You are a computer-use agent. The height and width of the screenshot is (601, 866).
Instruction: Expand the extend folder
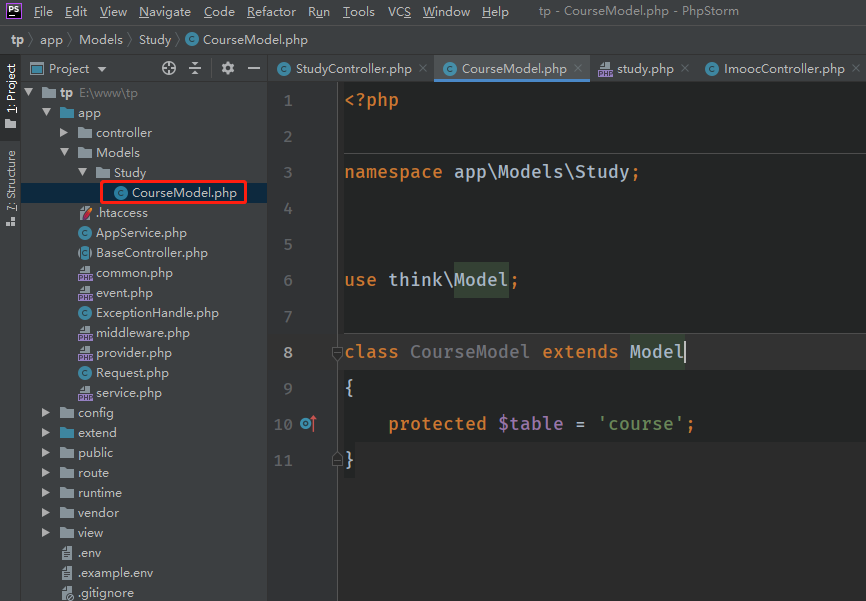coord(46,433)
